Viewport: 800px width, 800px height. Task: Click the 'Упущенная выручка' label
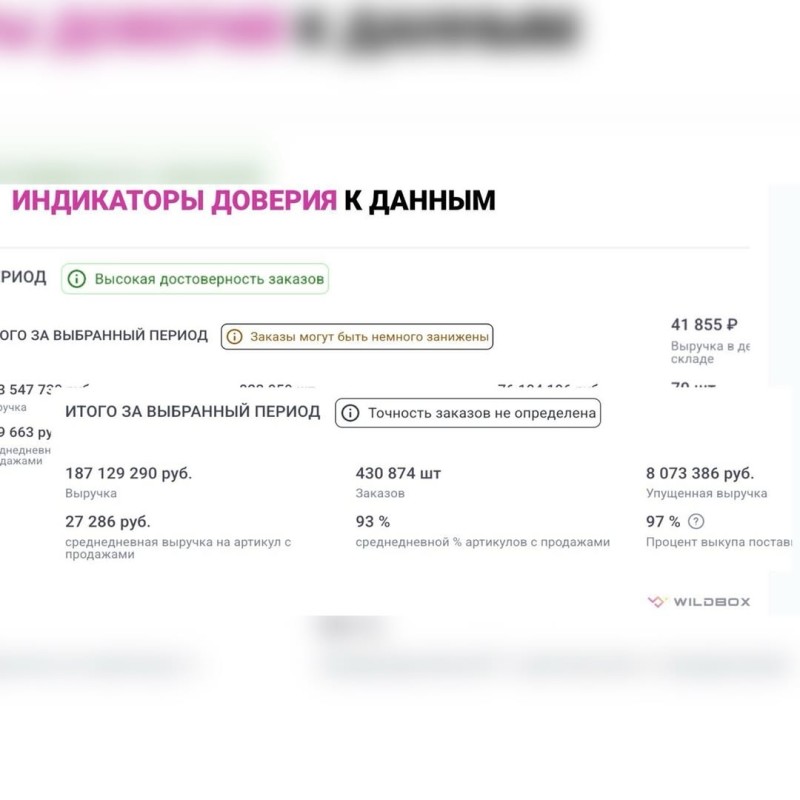(707, 493)
